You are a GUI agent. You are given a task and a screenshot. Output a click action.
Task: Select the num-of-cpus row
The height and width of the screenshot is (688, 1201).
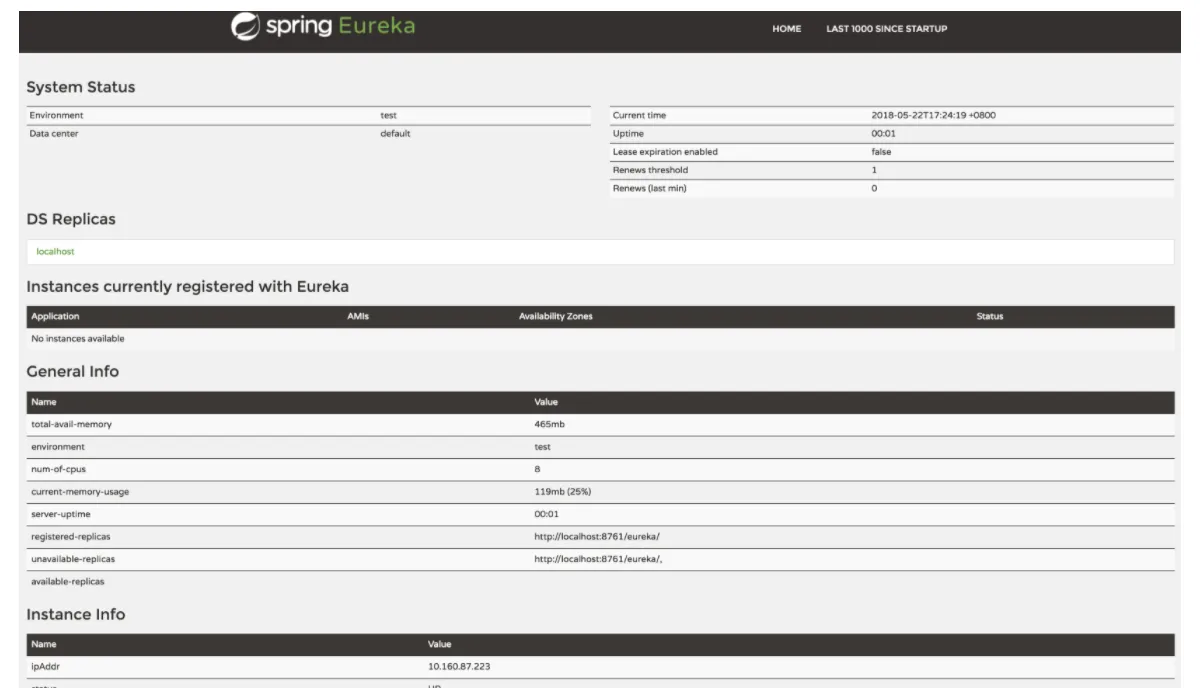tap(600, 469)
